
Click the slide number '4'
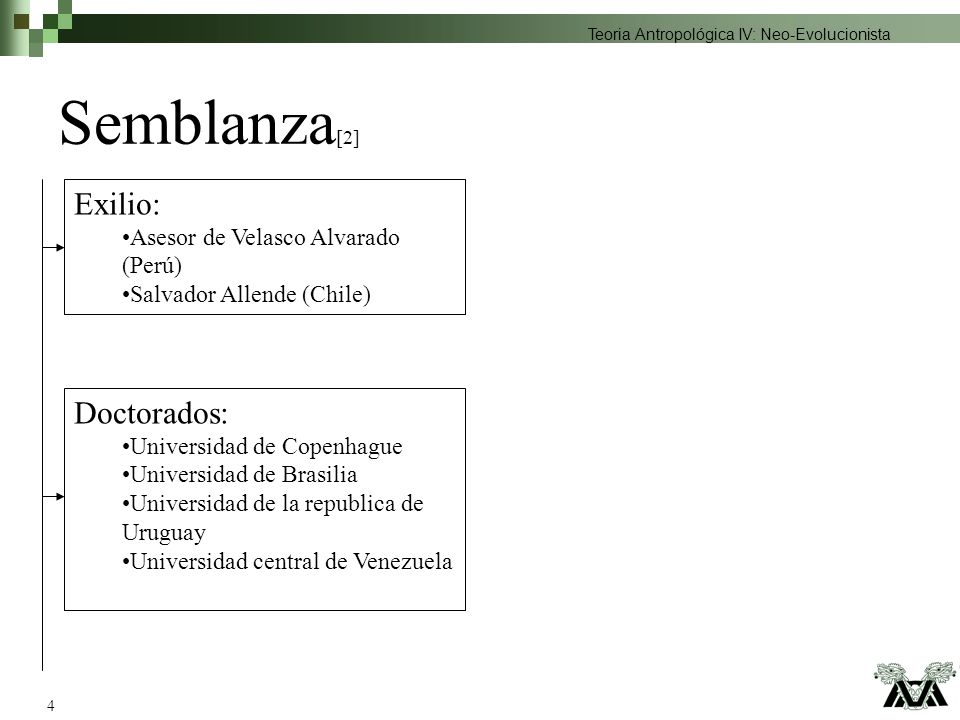[51, 705]
